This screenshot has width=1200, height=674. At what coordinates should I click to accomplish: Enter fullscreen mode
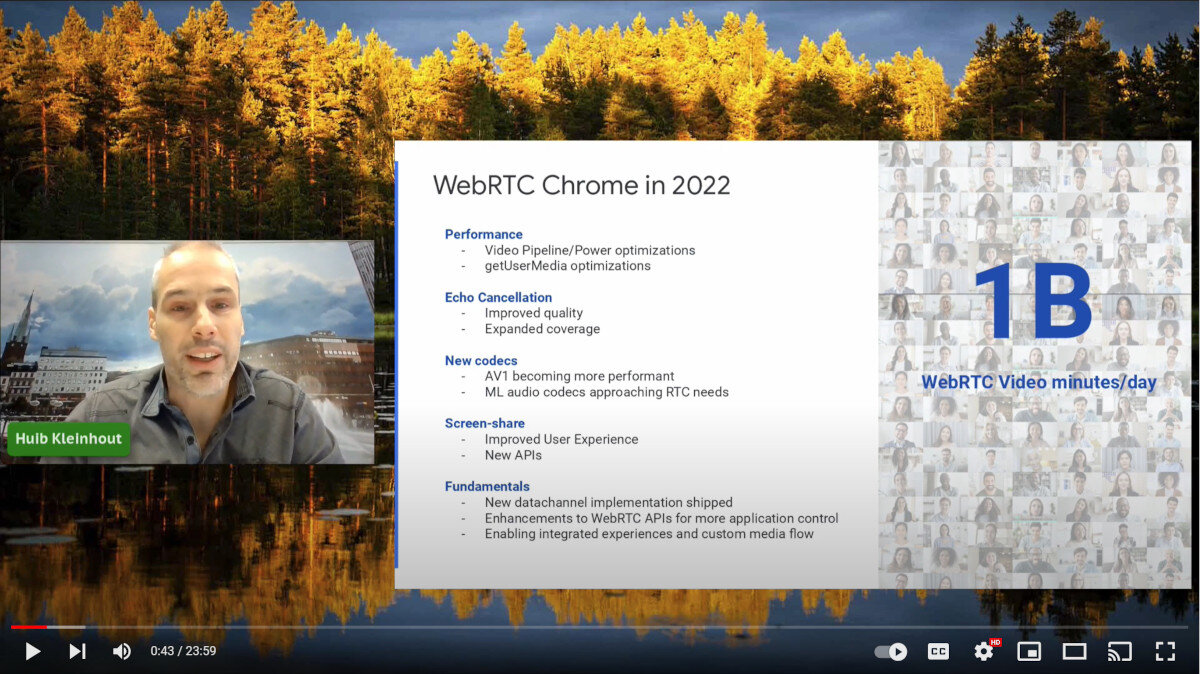[x=1165, y=651]
